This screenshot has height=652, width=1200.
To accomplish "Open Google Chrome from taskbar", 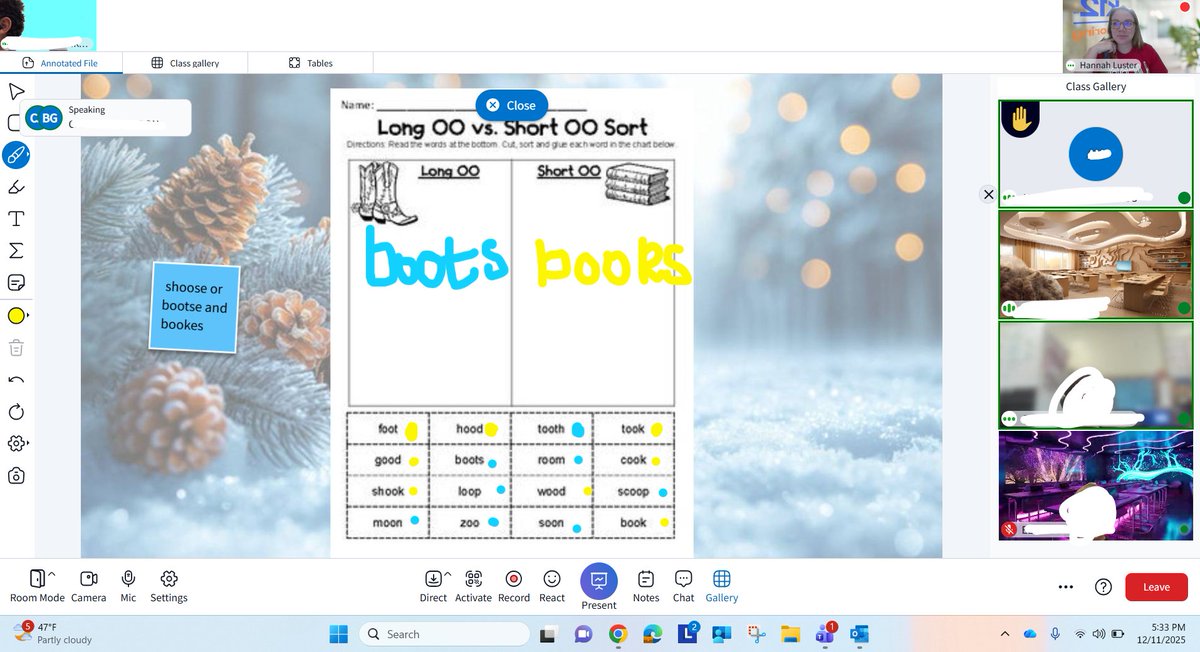I will pos(617,634).
